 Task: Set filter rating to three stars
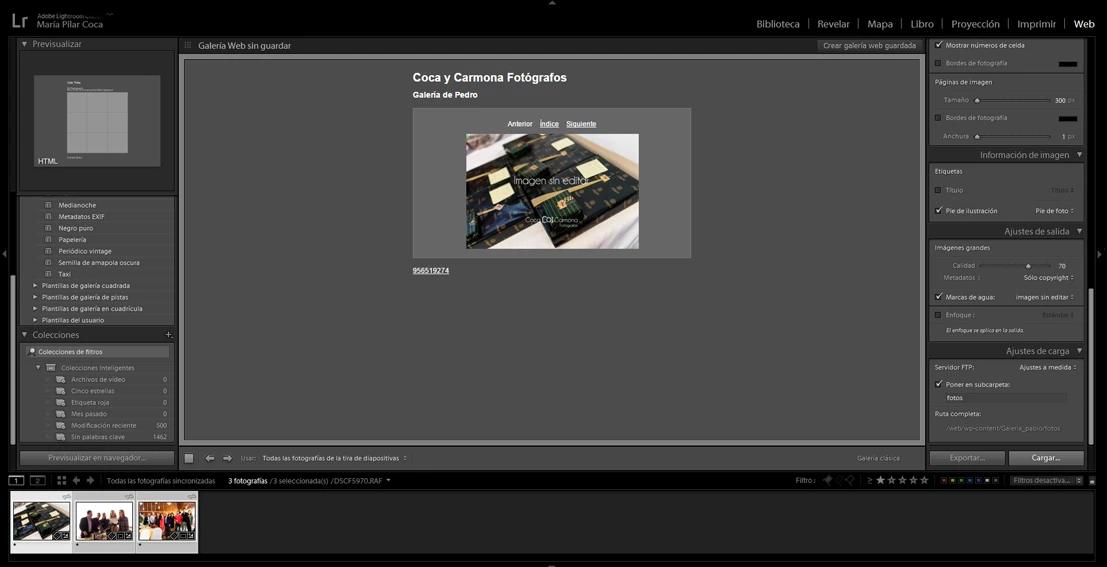(x=902, y=480)
